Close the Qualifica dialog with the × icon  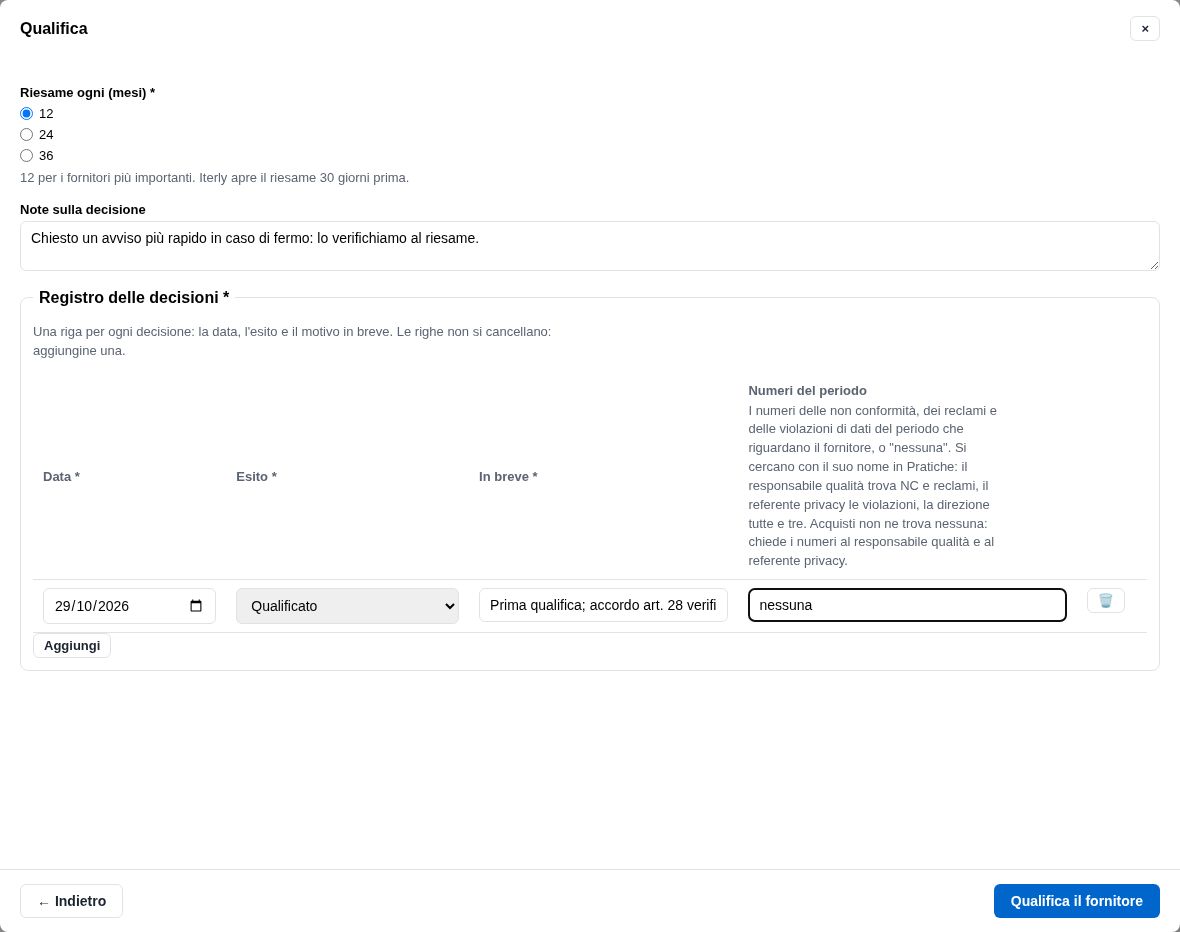tap(1144, 29)
